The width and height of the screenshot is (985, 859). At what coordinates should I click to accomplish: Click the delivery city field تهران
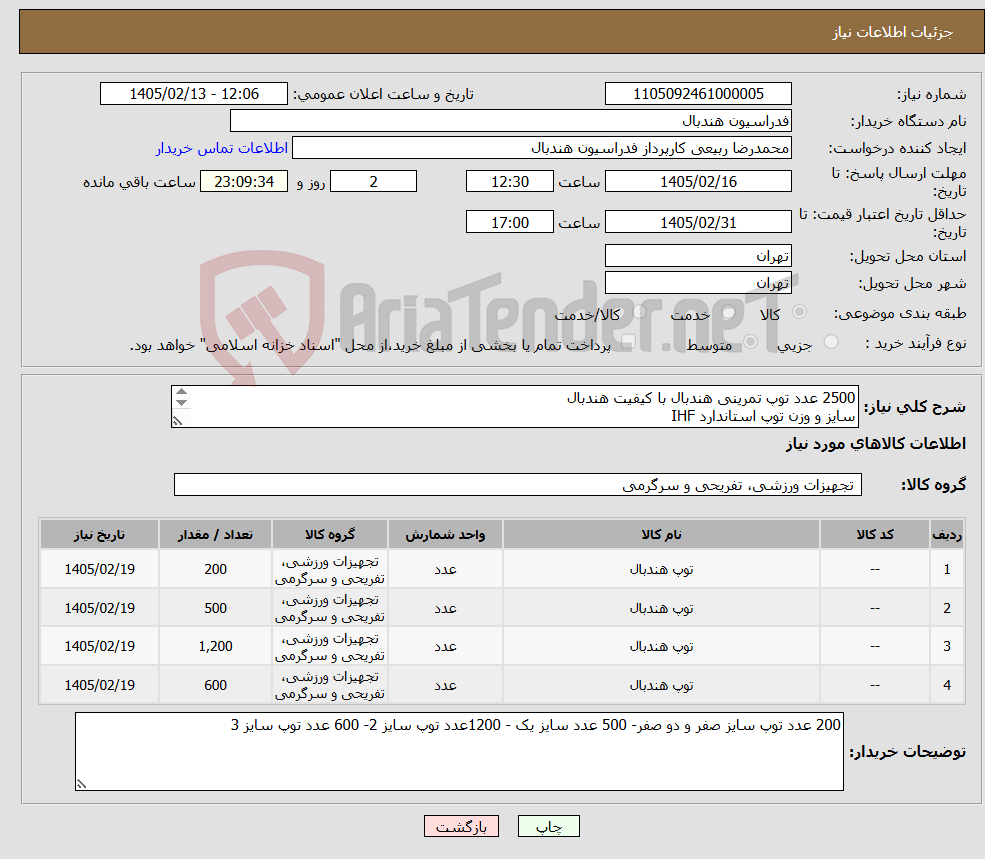coord(698,283)
